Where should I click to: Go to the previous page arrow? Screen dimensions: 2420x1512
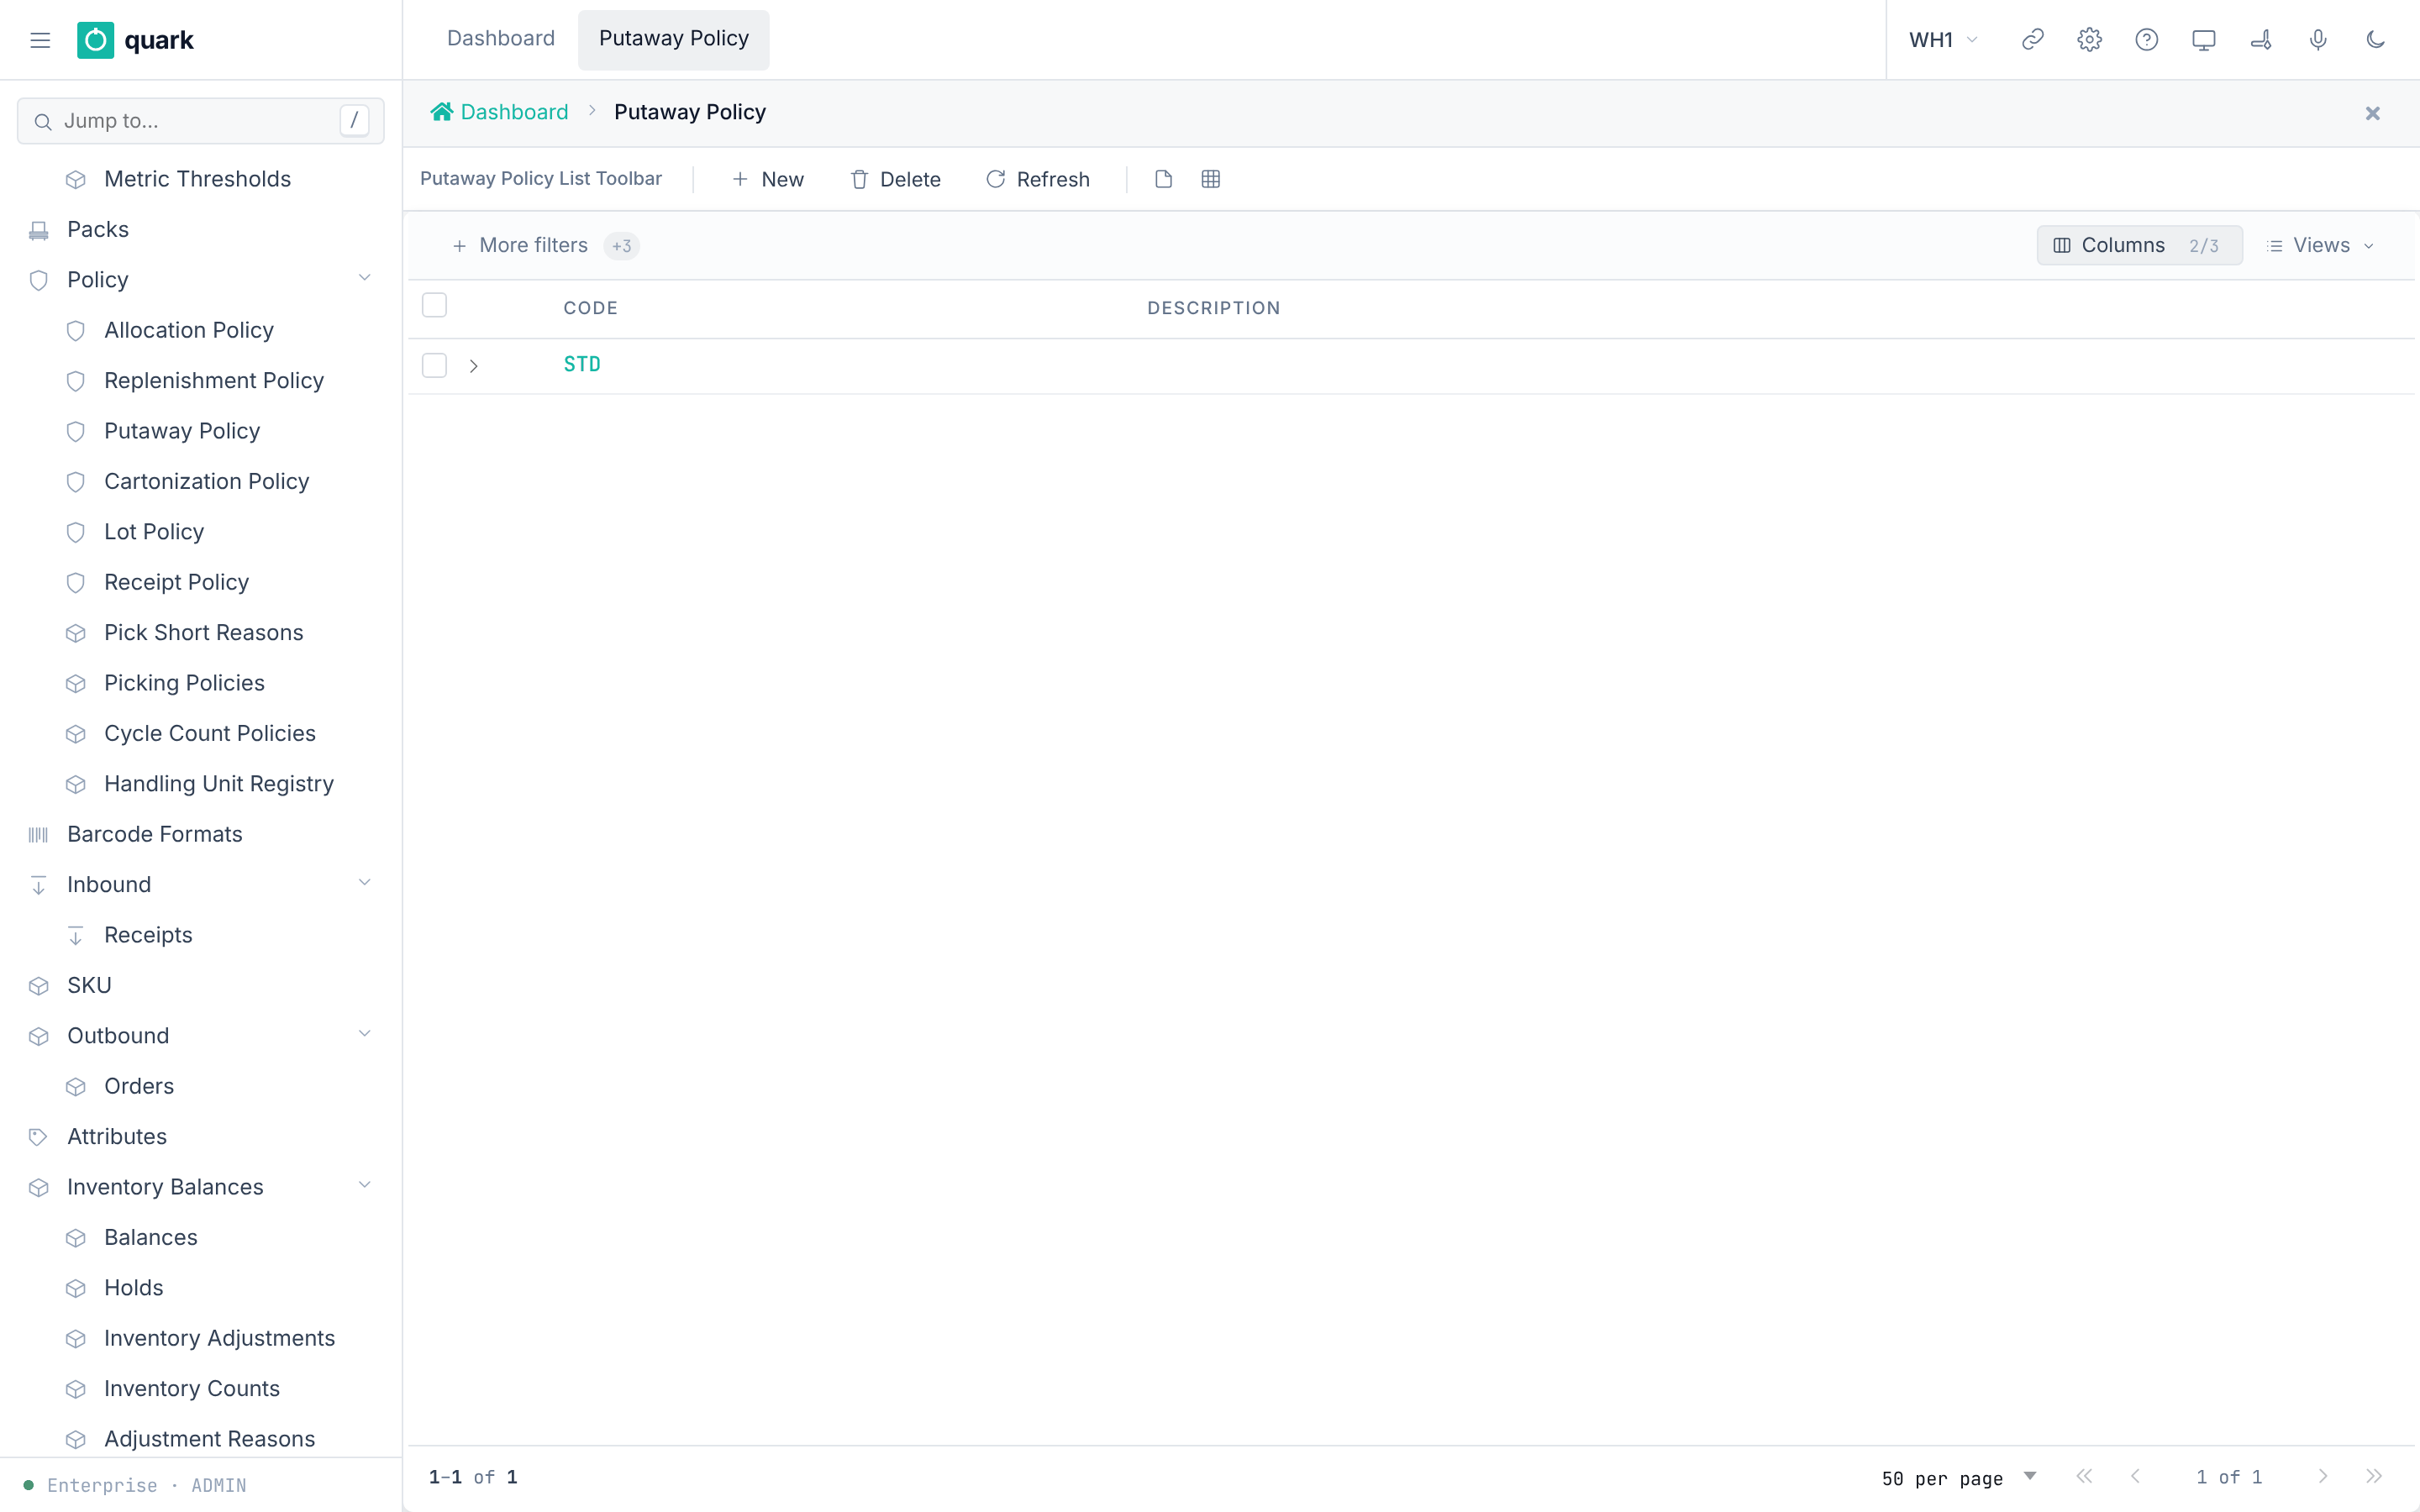point(2135,1476)
